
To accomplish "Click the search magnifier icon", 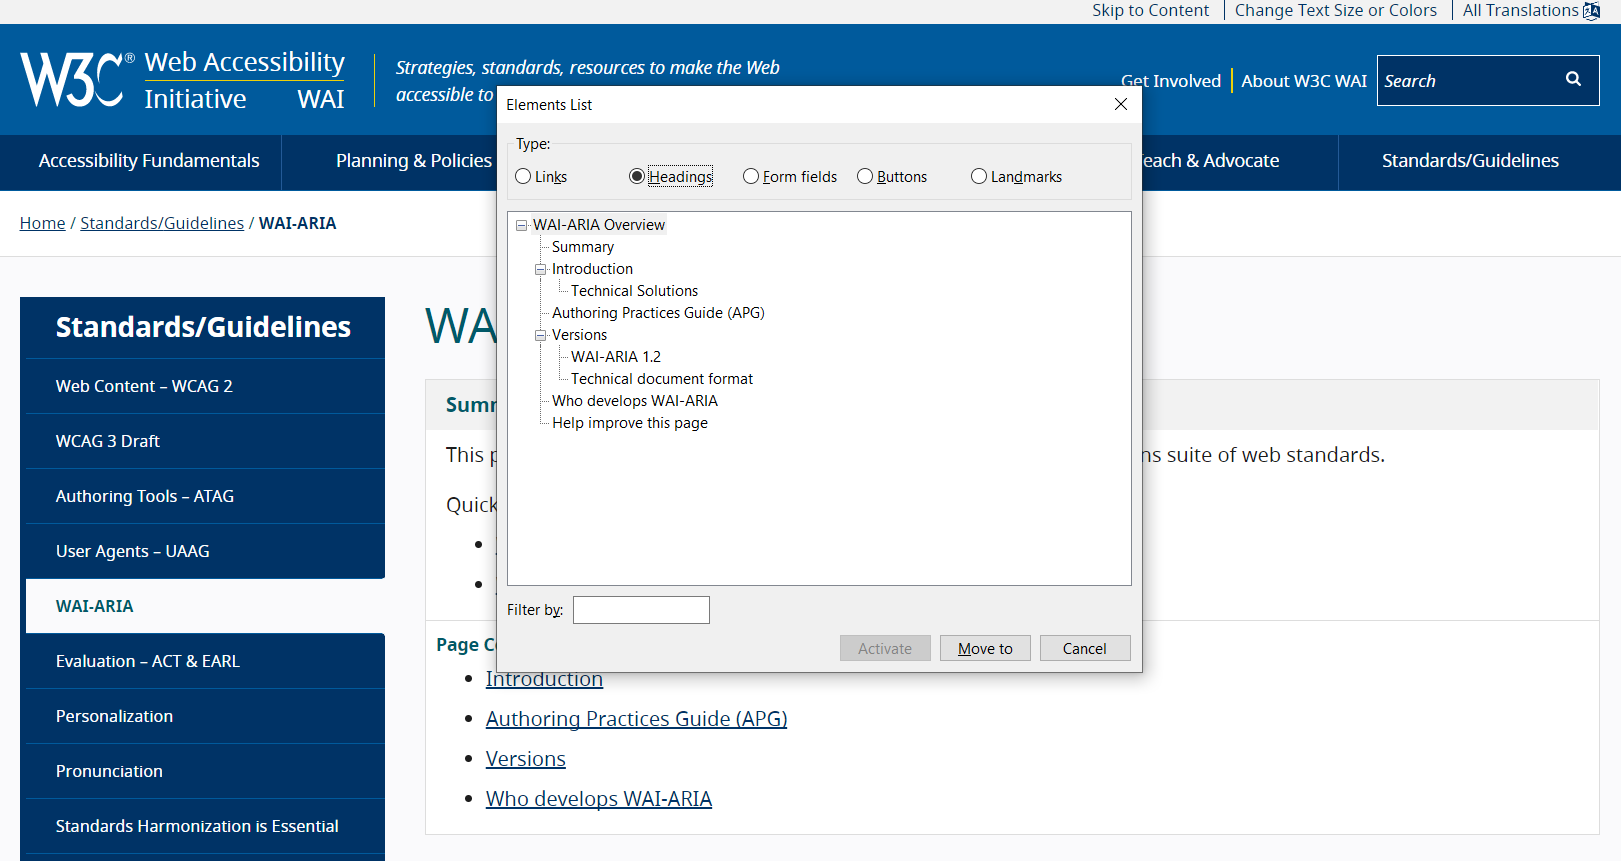I will 1573,80.
